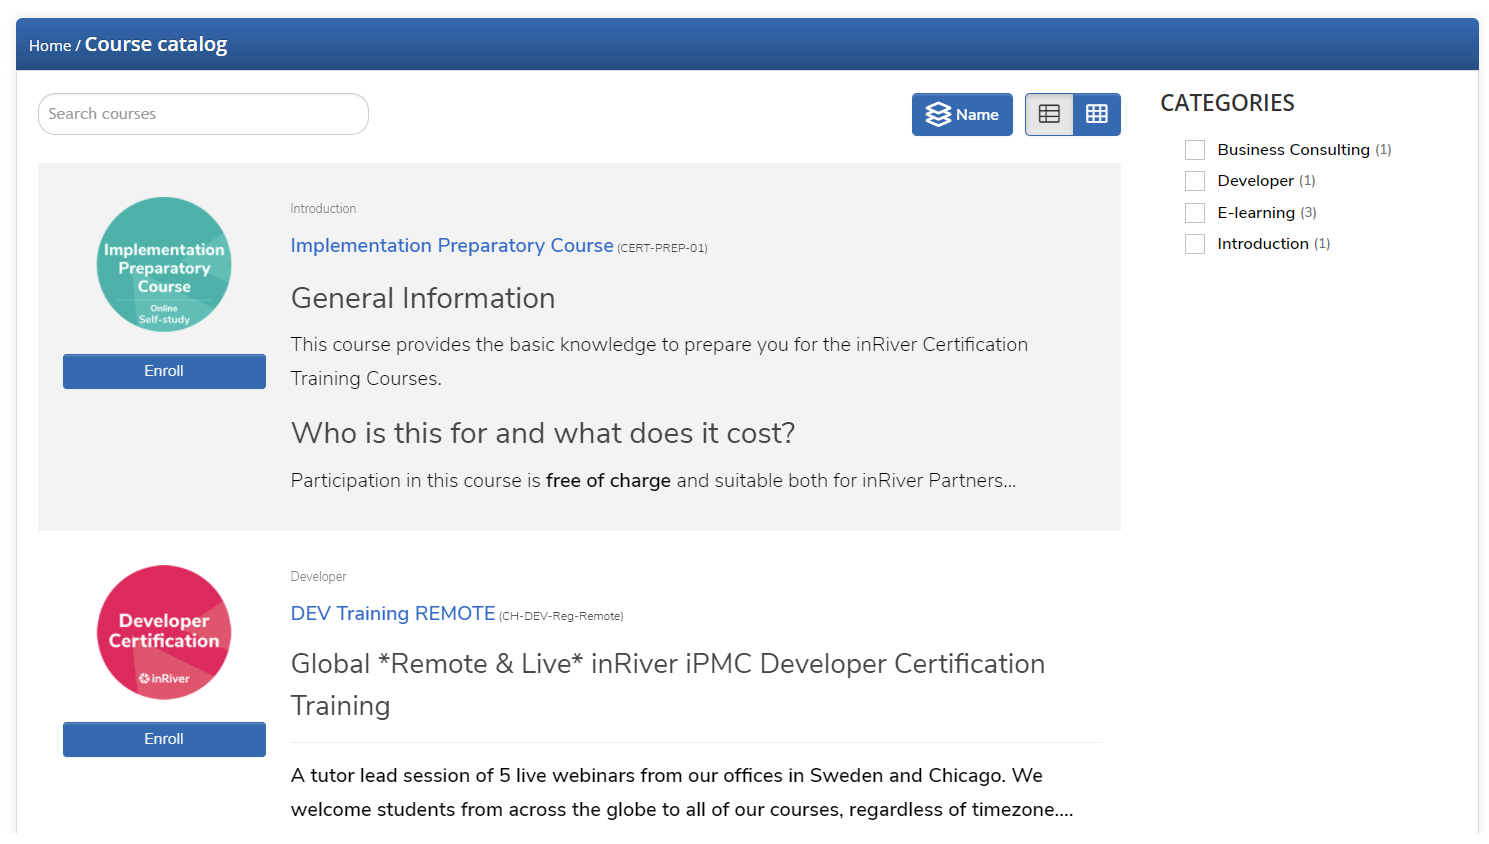
Task: Open the Developer Certification thumbnail
Action: click(164, 633)
